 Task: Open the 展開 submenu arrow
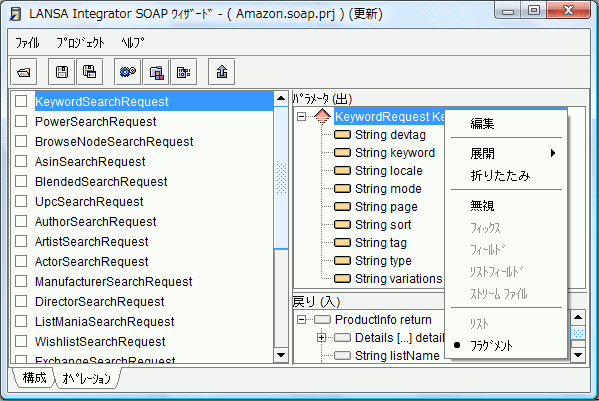[553, 154]
